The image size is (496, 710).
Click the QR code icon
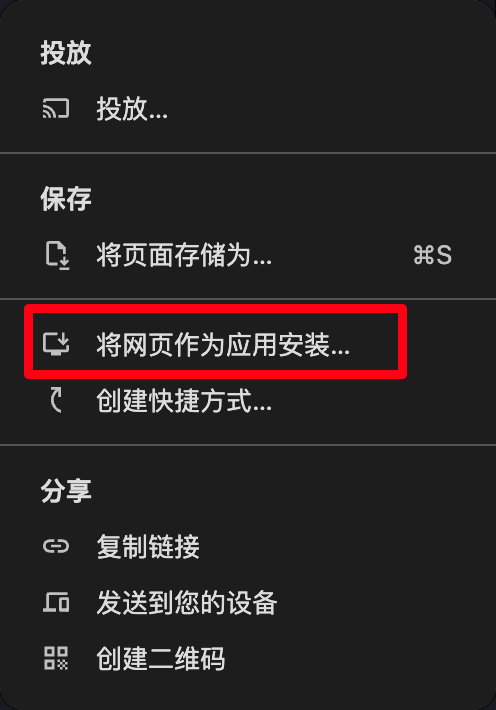[x=56, y=658]
